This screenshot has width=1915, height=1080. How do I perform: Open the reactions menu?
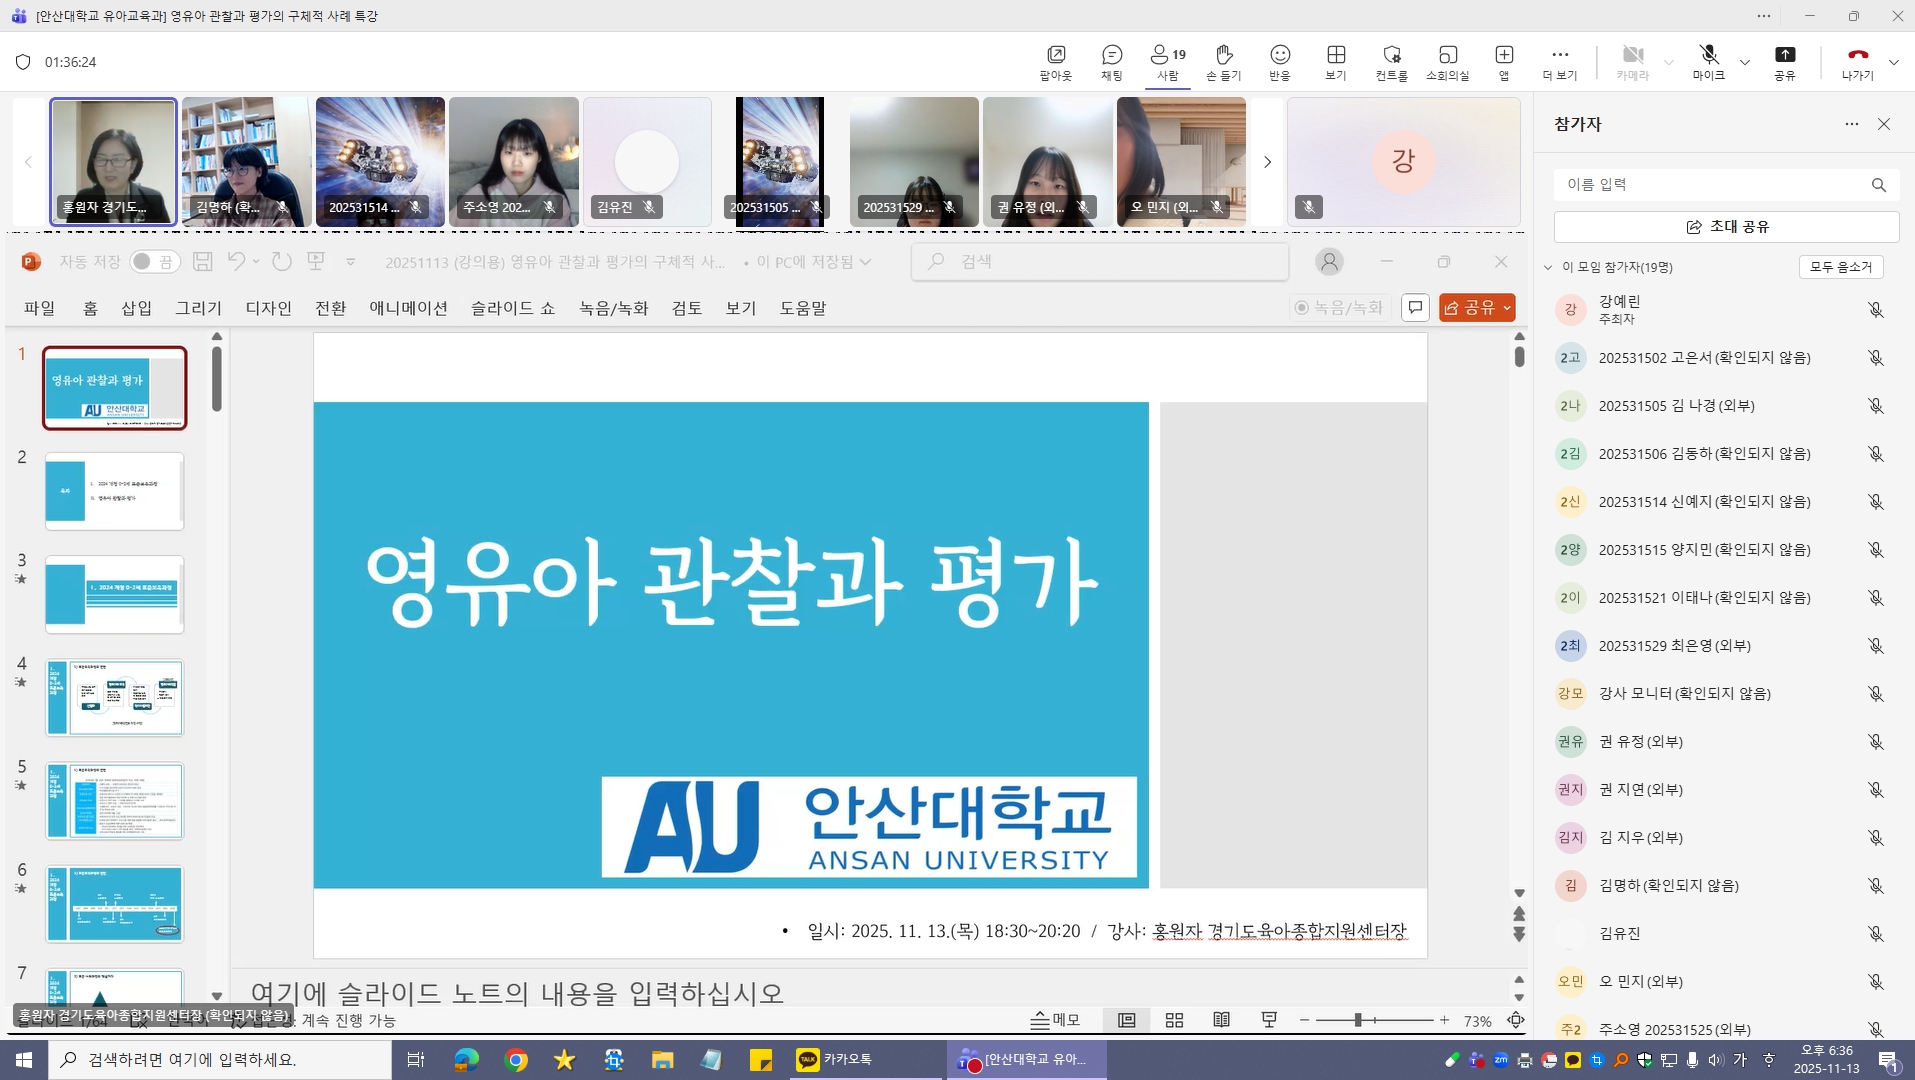pyautogui.click(x=1281, y=62)
